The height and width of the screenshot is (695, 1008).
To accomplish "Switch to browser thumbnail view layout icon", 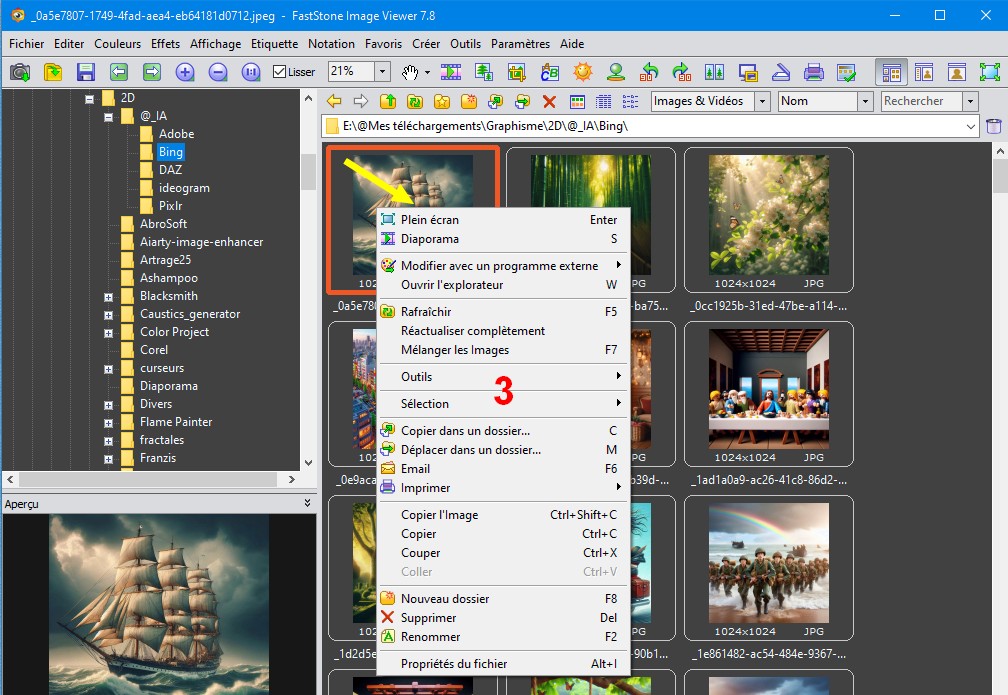I will pyautogui.click(x=891, y=72).
